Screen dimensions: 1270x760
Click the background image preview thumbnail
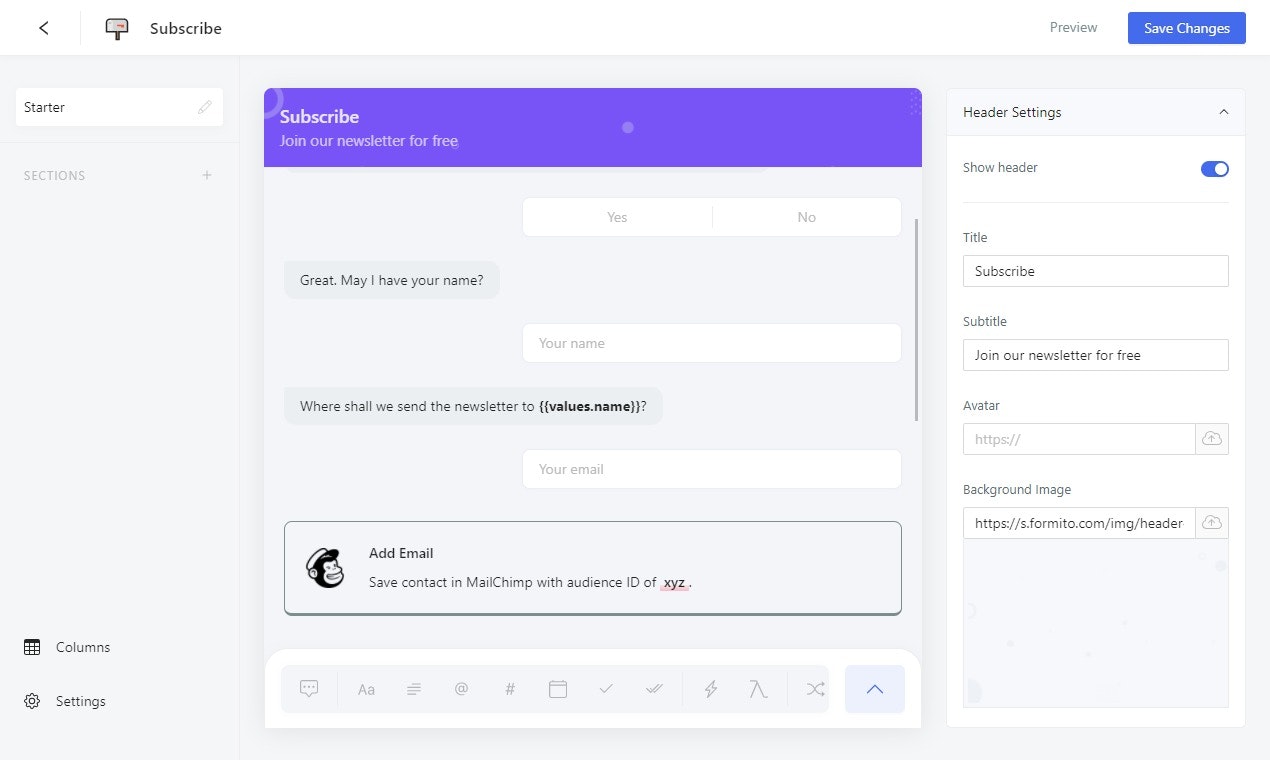[x=1096, y=623]
